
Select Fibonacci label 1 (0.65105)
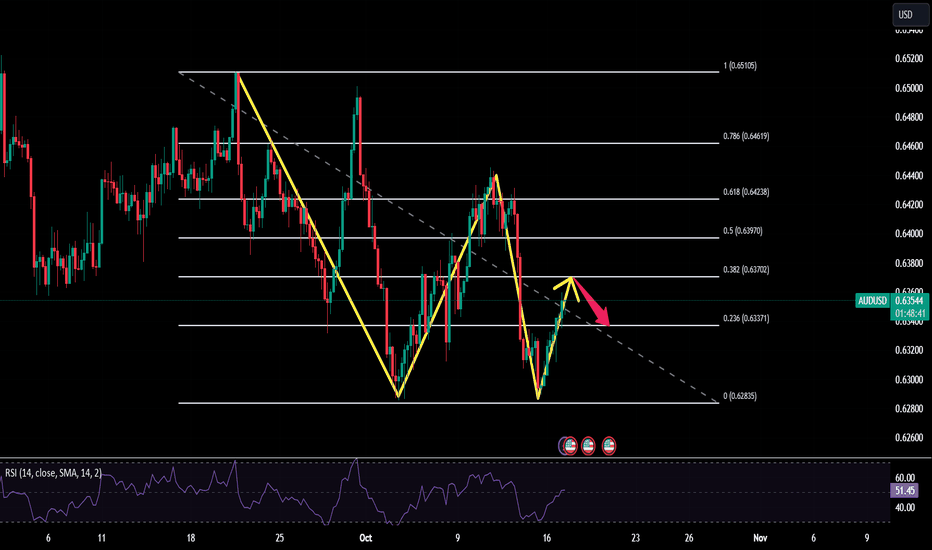(x=740, y=65)
